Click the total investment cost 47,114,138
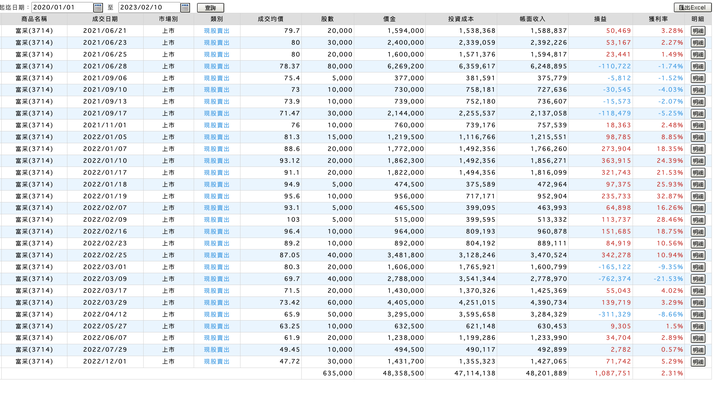 (x=475, y=374)
